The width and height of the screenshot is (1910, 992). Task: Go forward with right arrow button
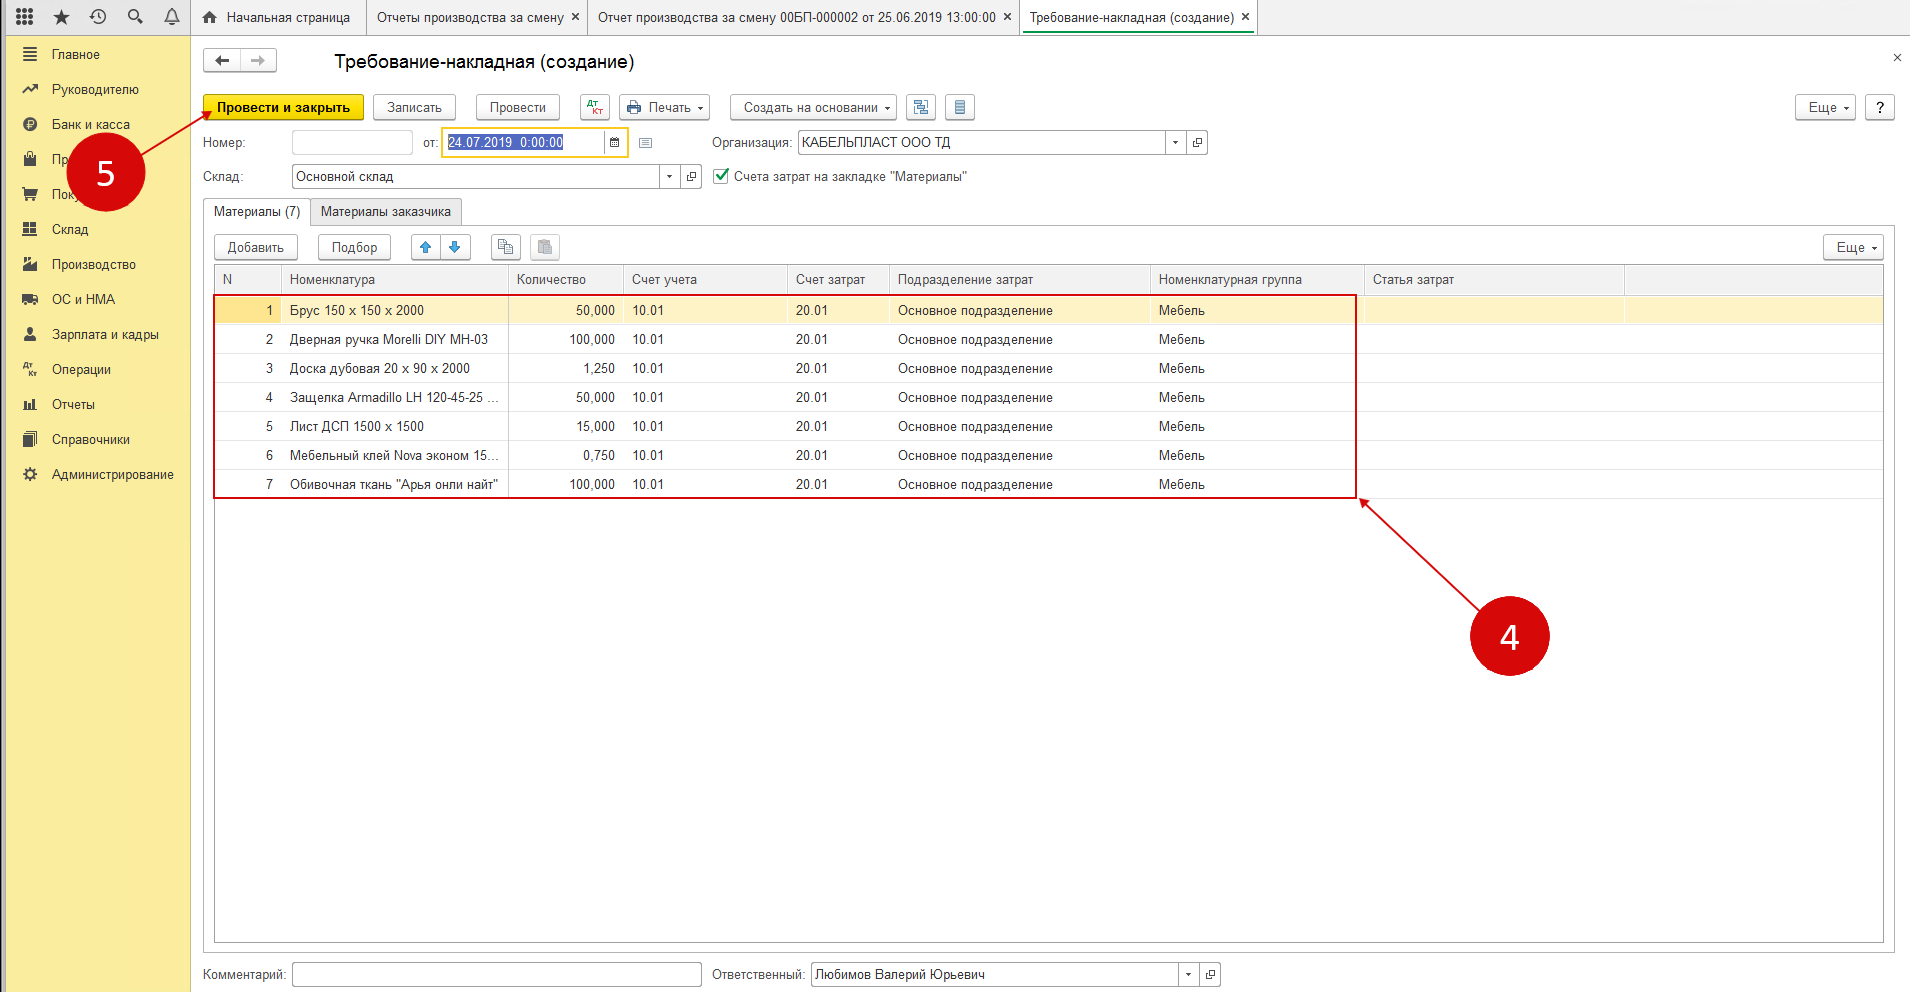258,61
